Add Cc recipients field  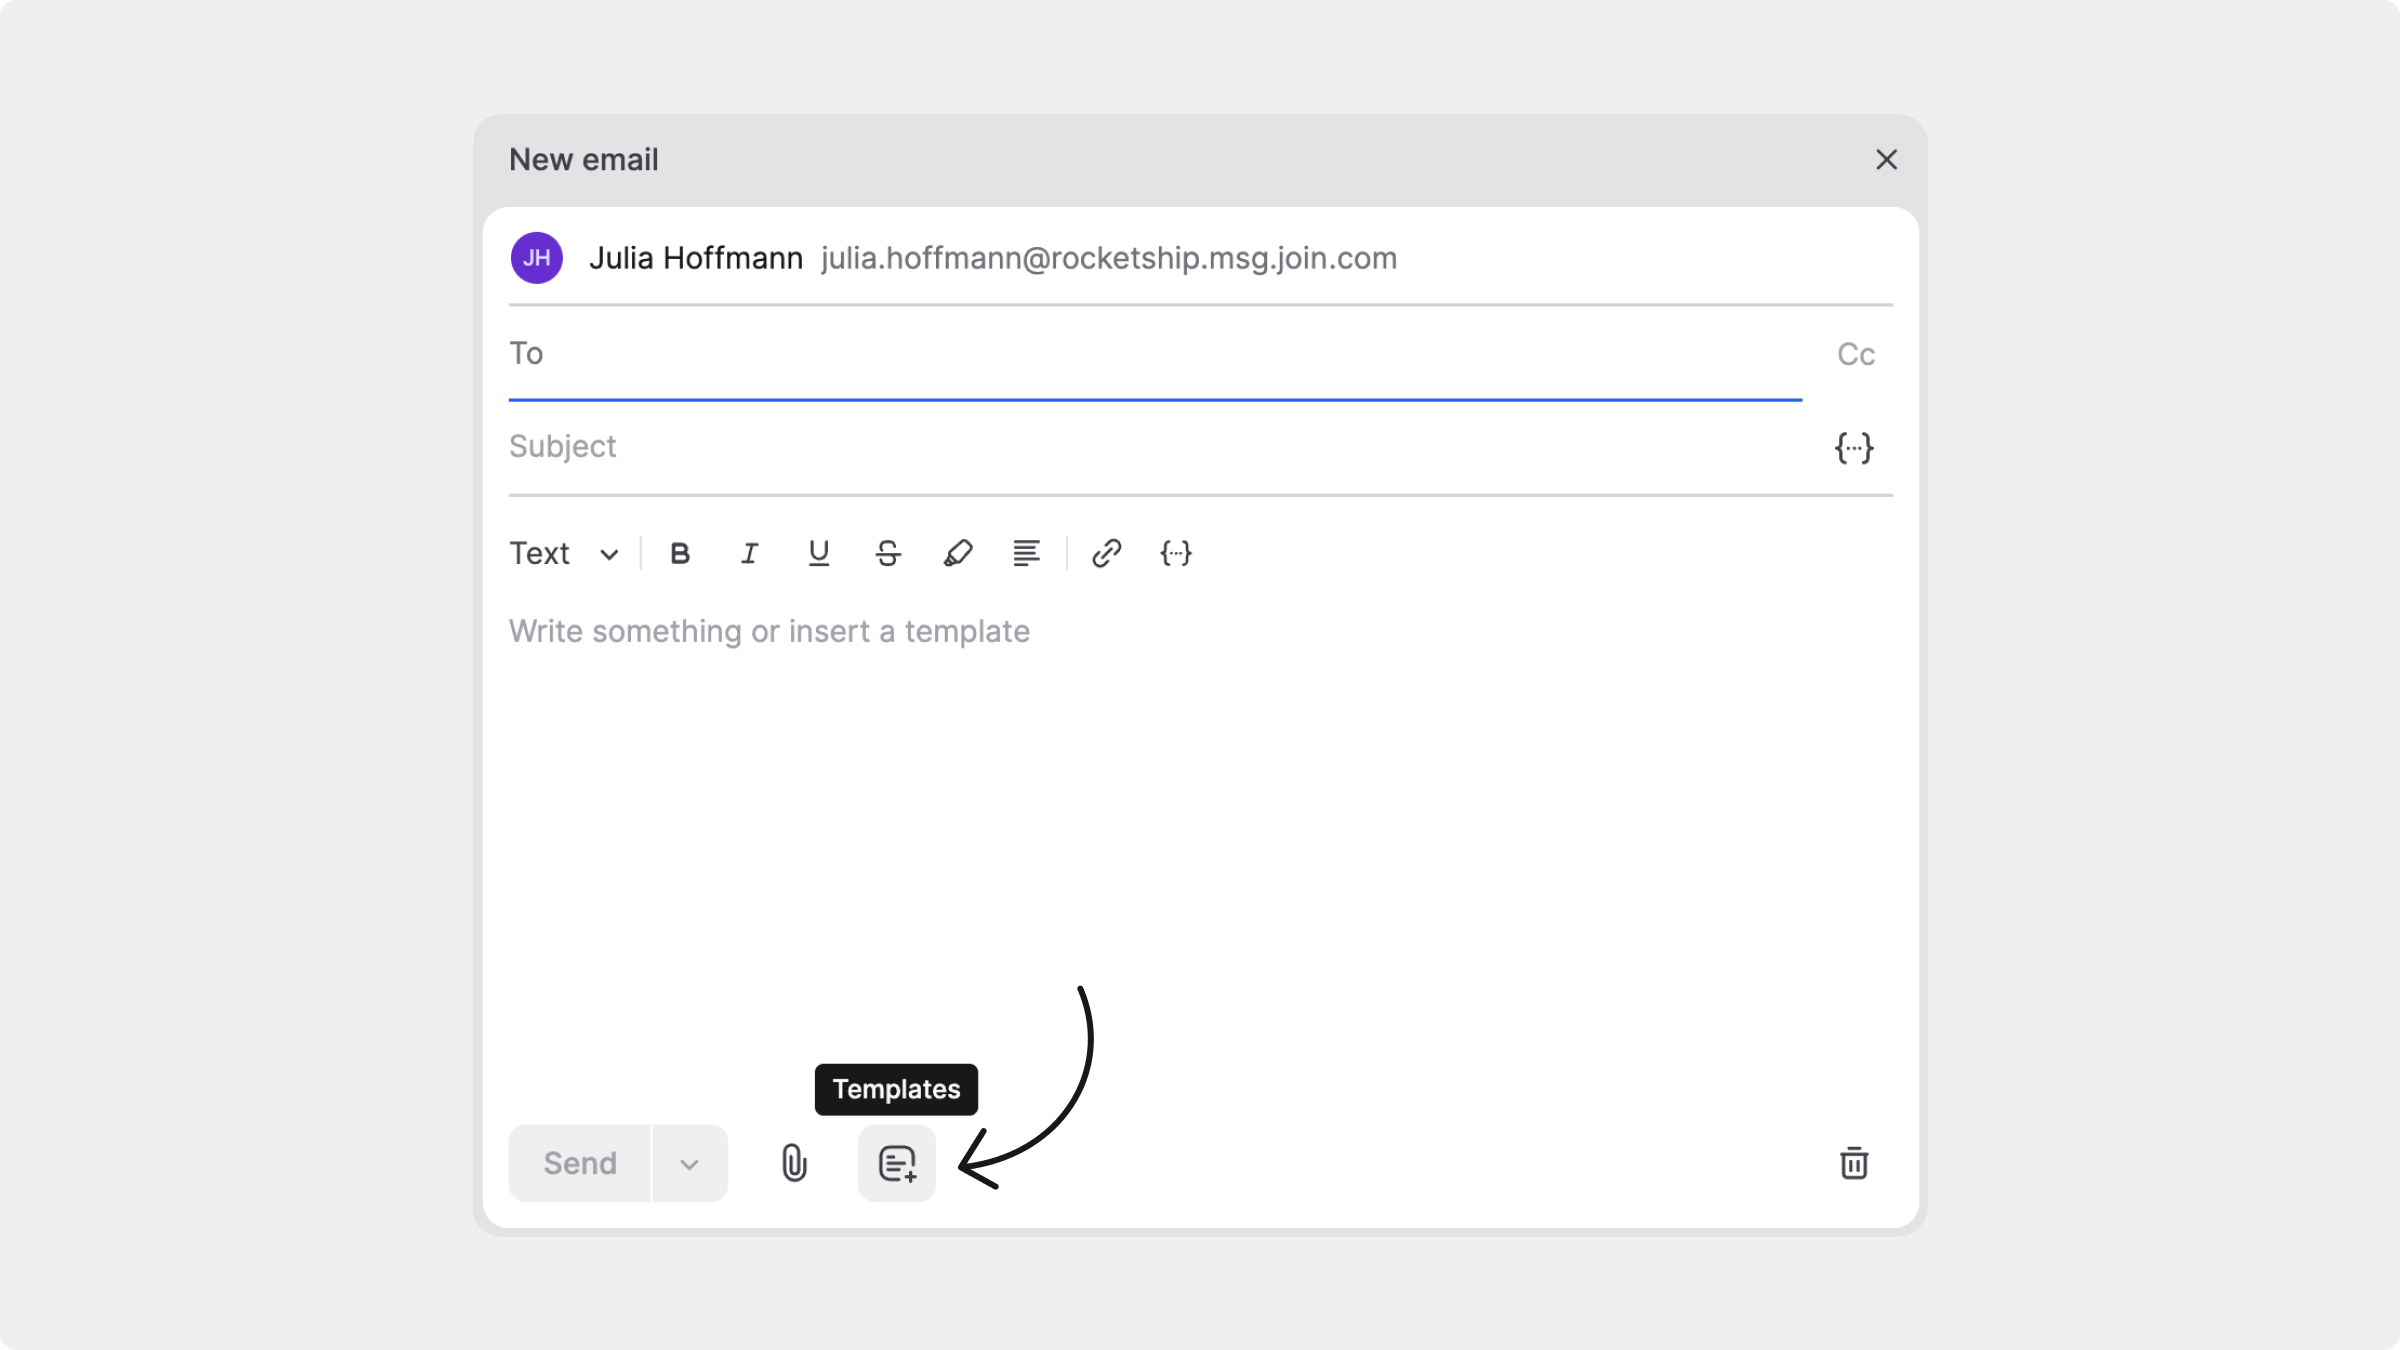point(1856,354)
